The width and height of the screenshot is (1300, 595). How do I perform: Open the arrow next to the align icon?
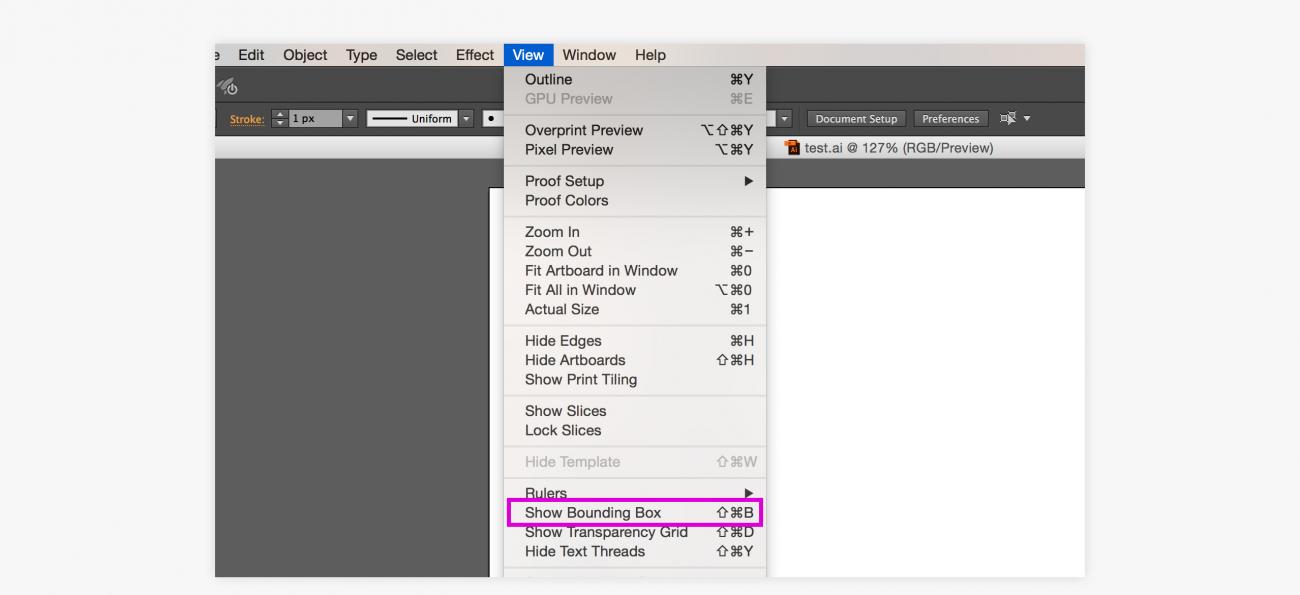pos(1026,118)
